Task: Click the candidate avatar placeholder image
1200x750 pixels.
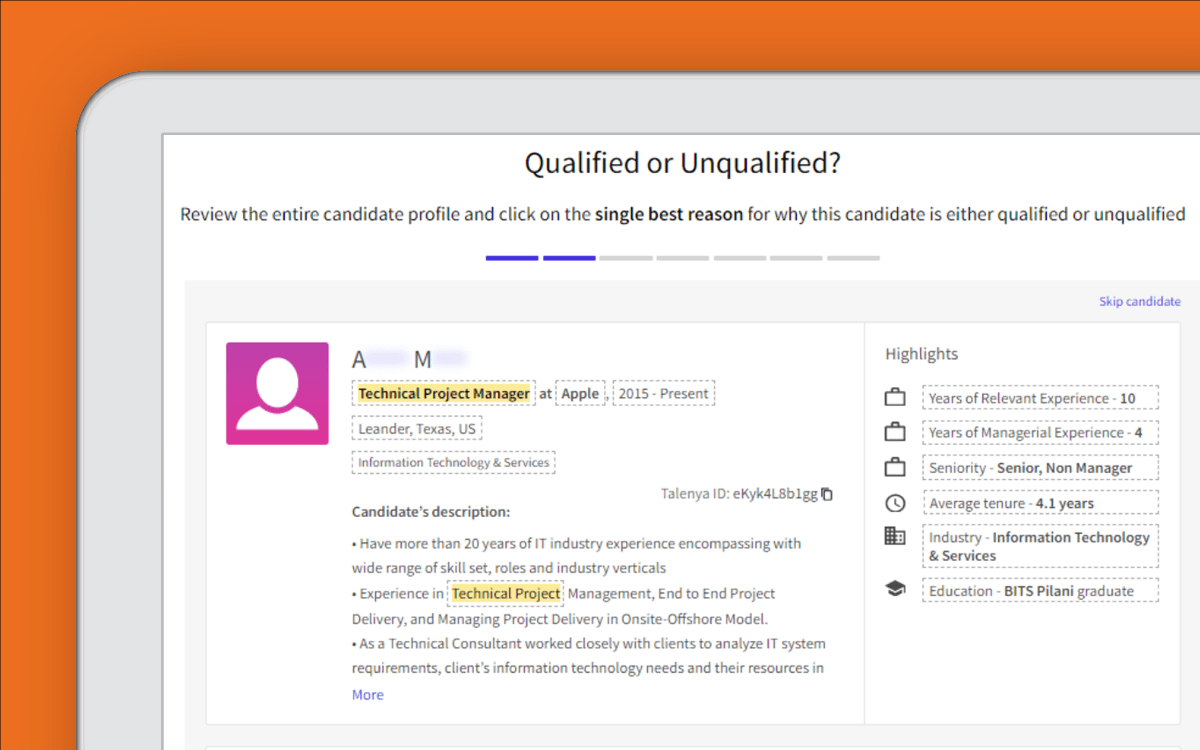Action: pyautogui.click(x=277, y=393)
